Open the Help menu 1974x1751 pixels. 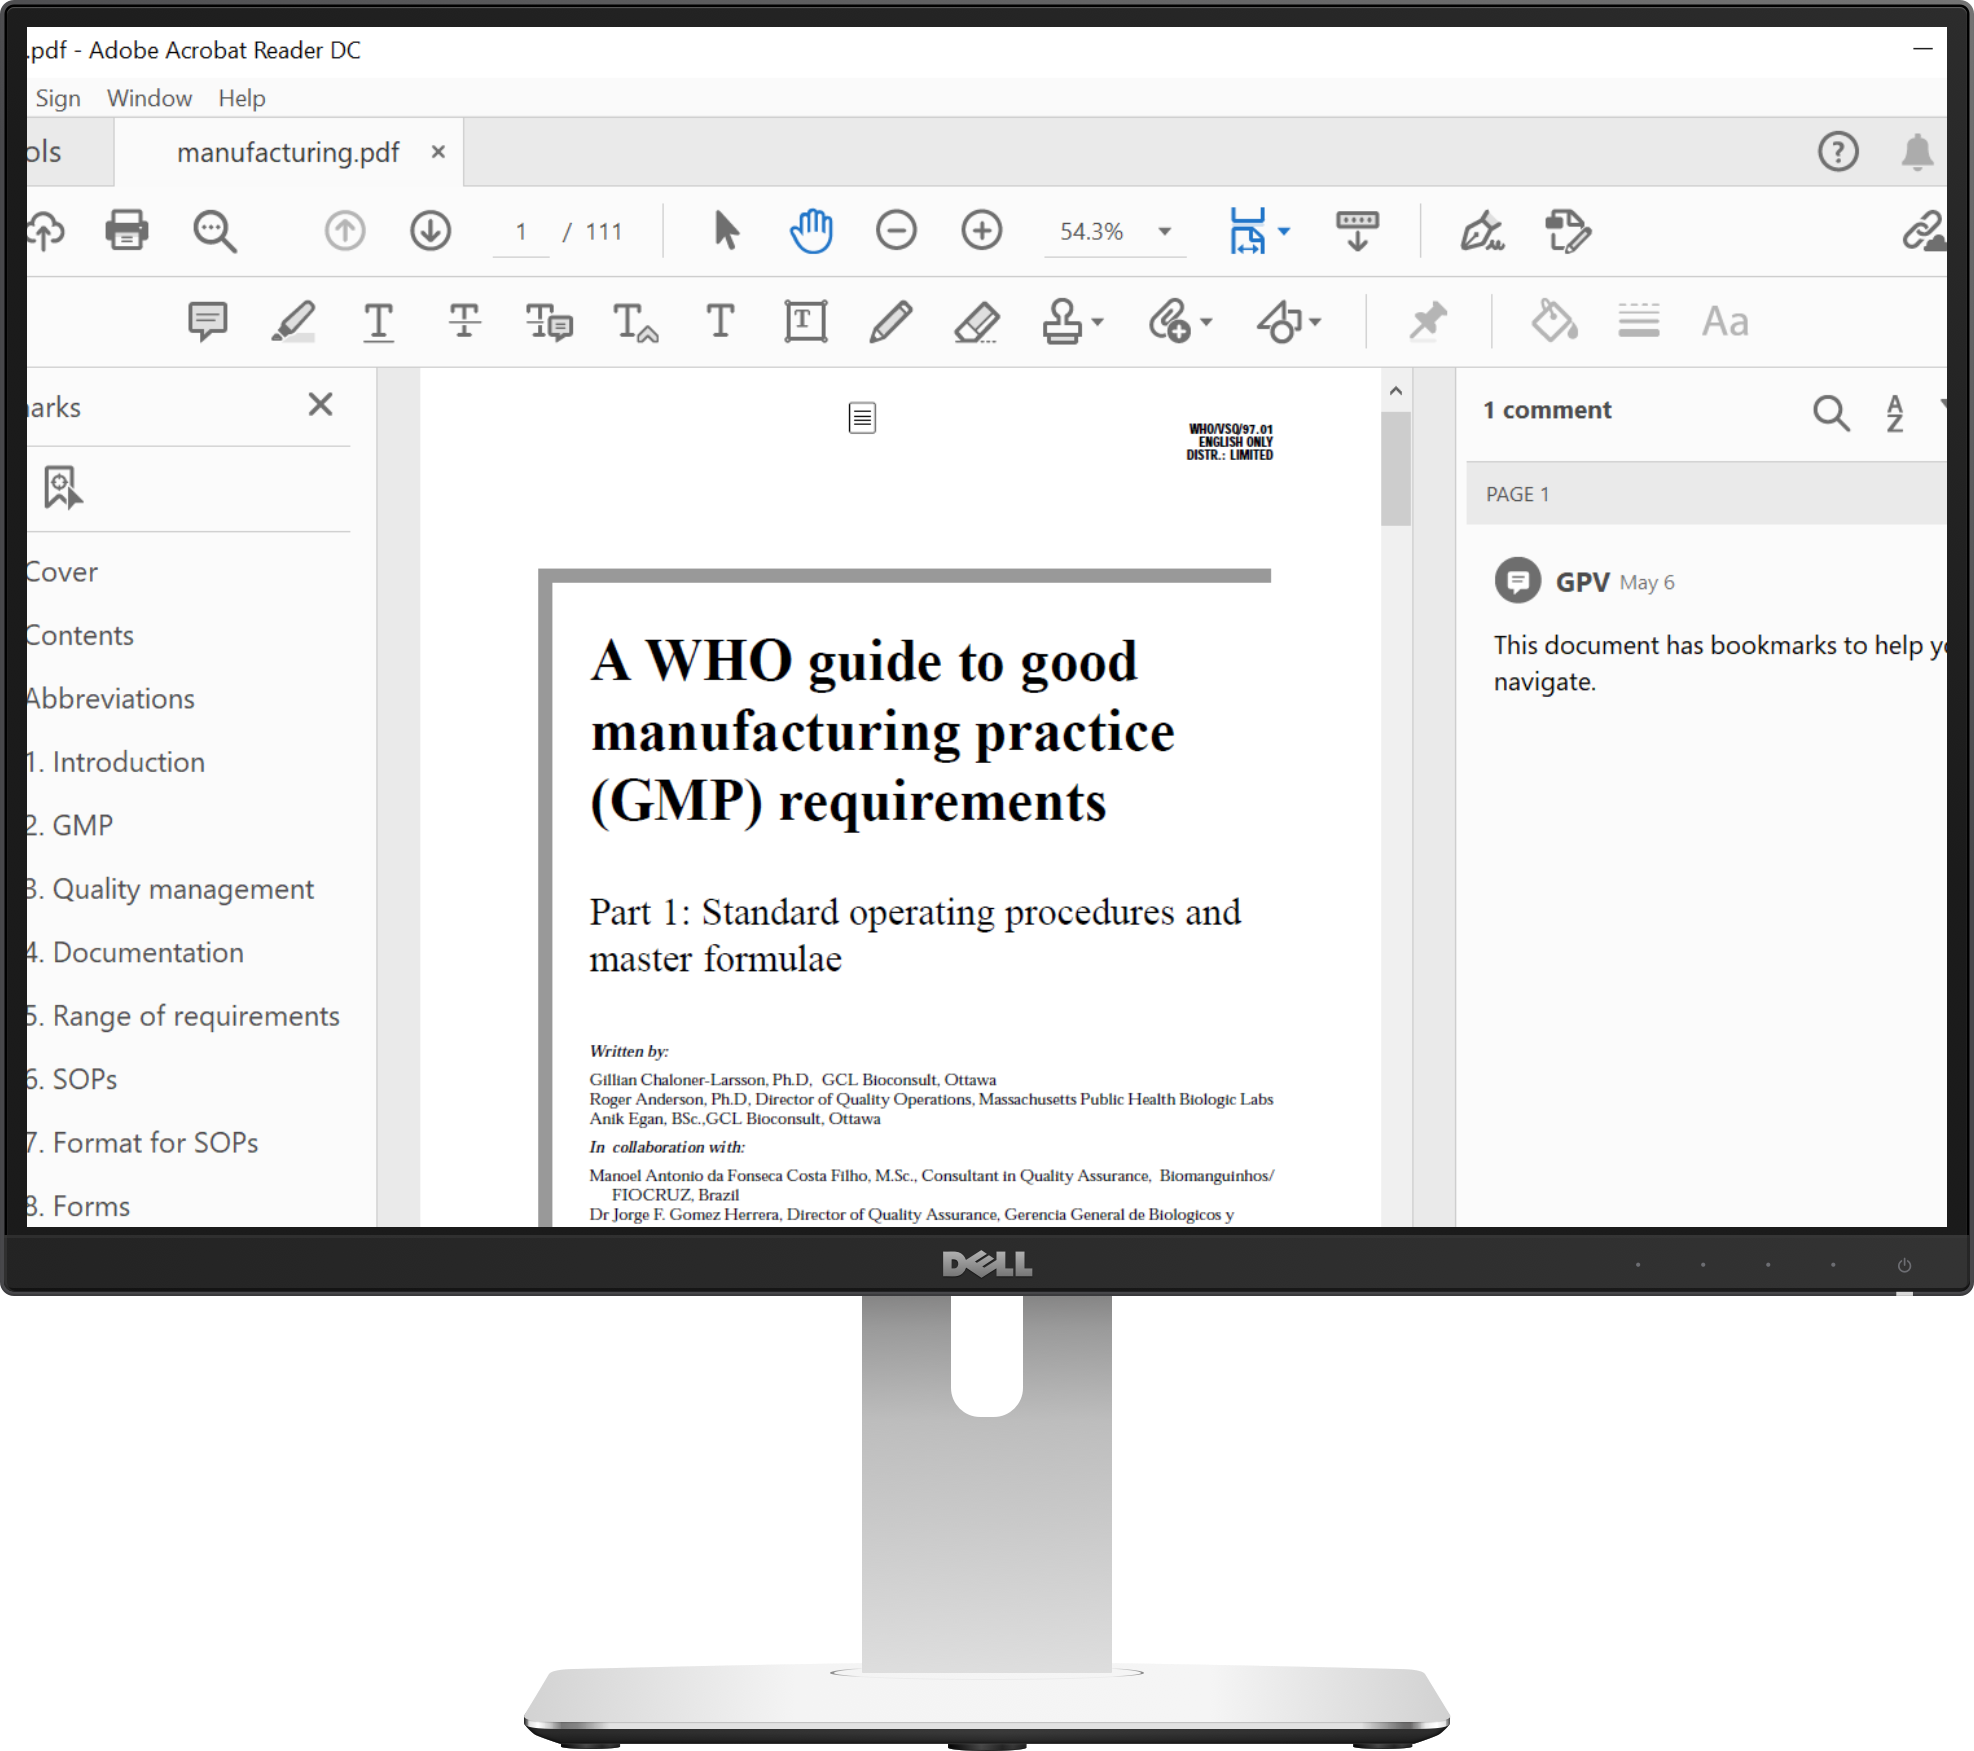coord(242,98)
